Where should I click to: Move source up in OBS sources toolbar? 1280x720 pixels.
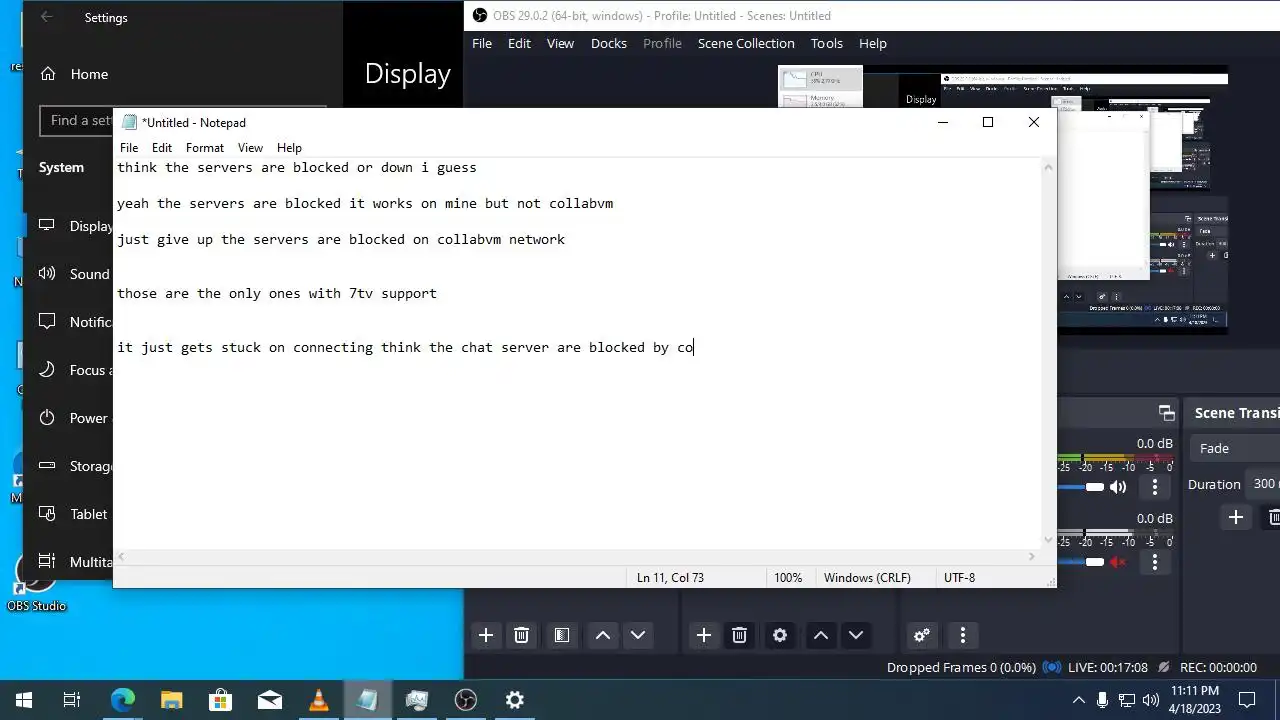tap(821, 635)
